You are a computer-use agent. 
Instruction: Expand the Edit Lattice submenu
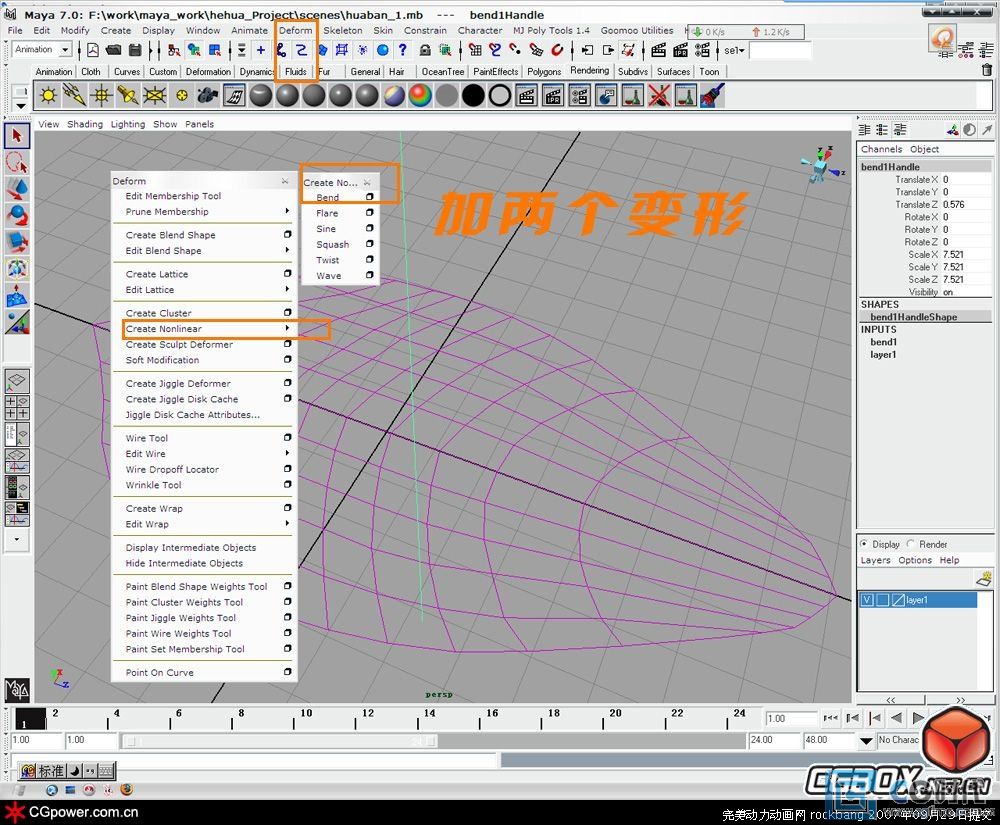pyautogui.click(x=288, y=289)
